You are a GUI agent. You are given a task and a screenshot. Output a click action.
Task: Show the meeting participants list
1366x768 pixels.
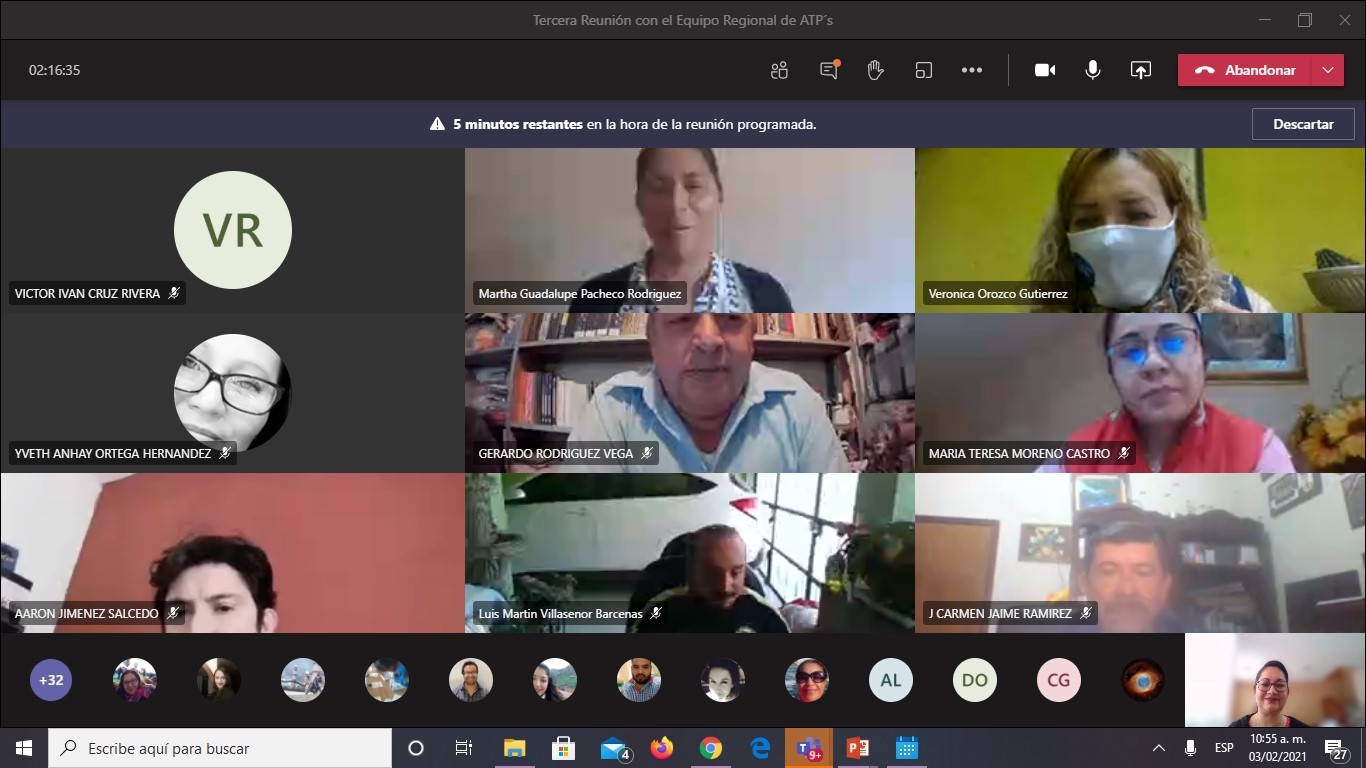point(779,70)
